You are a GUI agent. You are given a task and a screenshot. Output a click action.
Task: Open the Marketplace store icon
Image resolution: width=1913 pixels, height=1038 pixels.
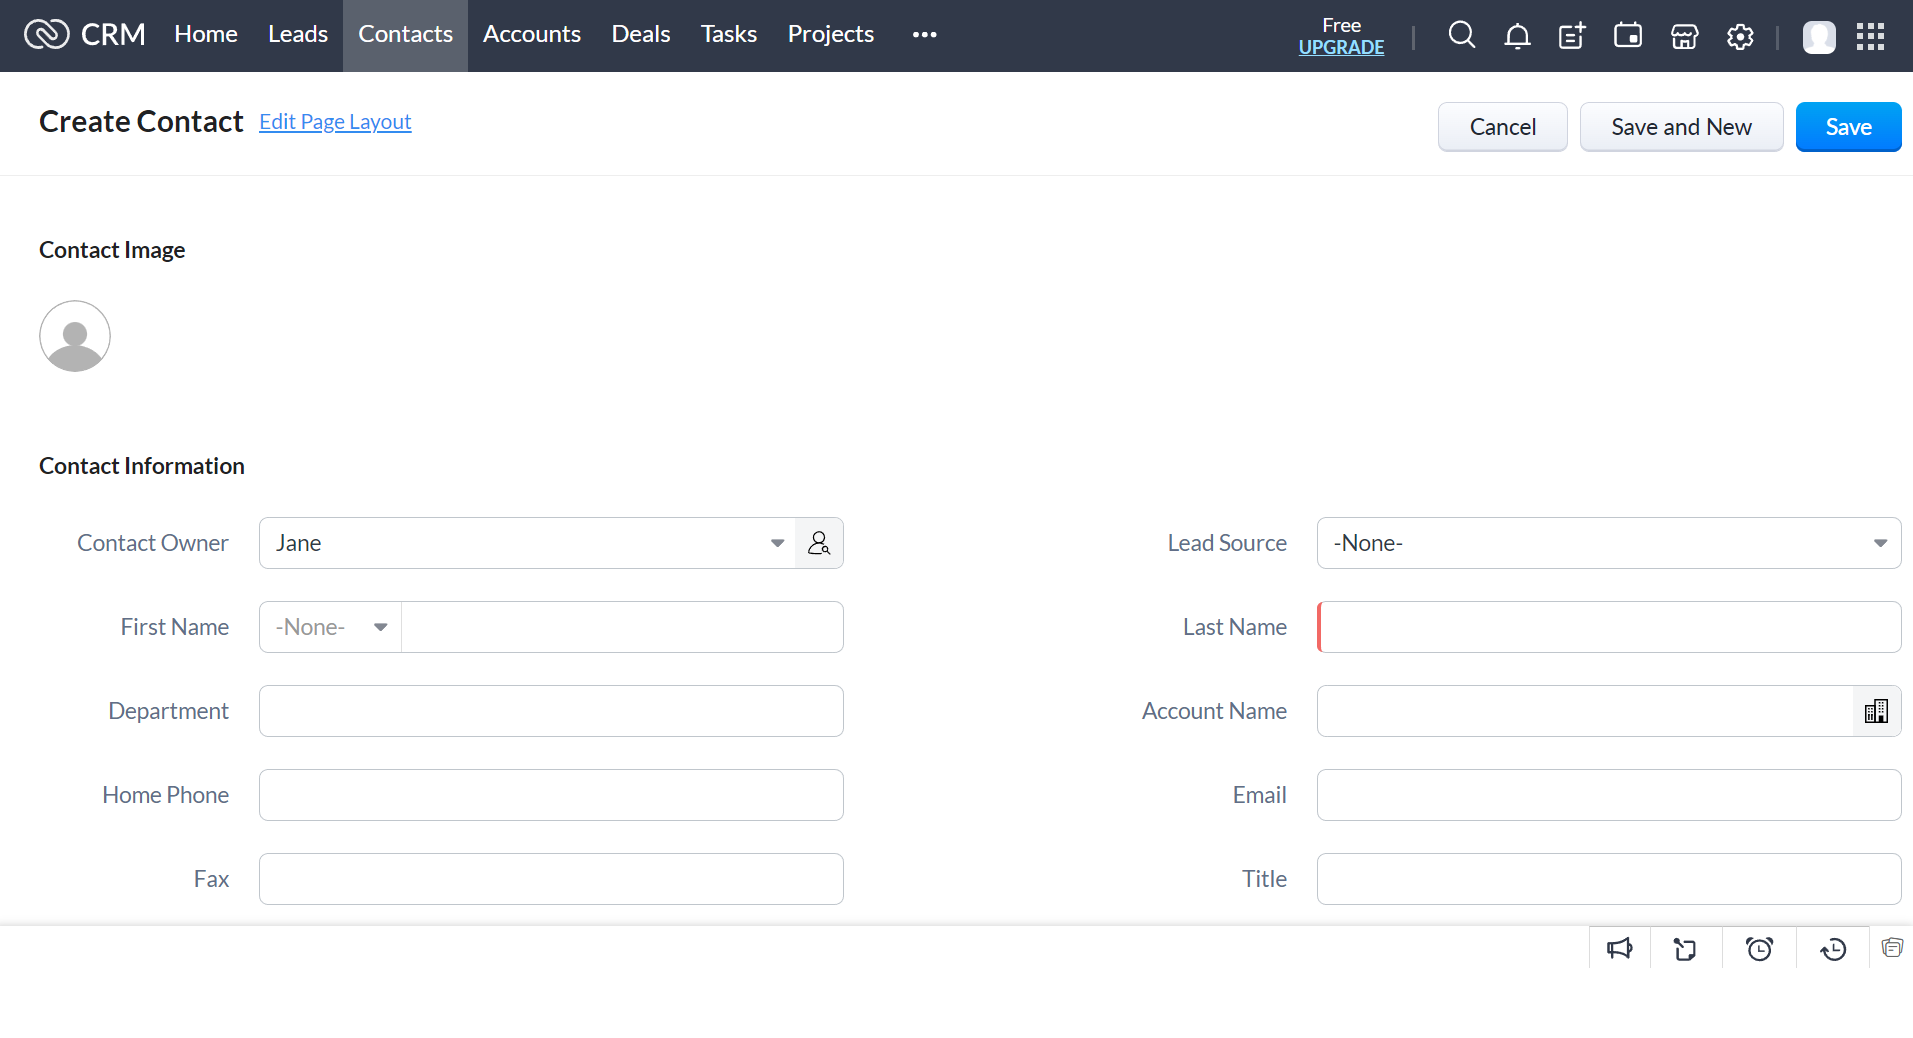pos(1683,35)
